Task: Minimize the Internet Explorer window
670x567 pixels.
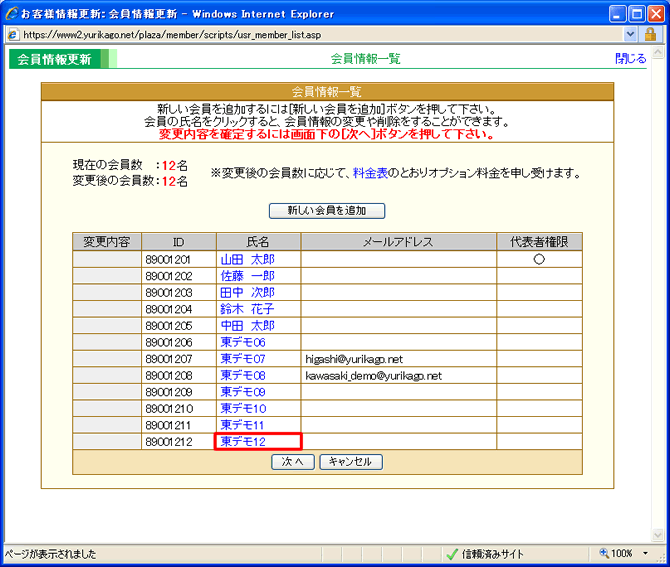Action: (x=617, y=14)
